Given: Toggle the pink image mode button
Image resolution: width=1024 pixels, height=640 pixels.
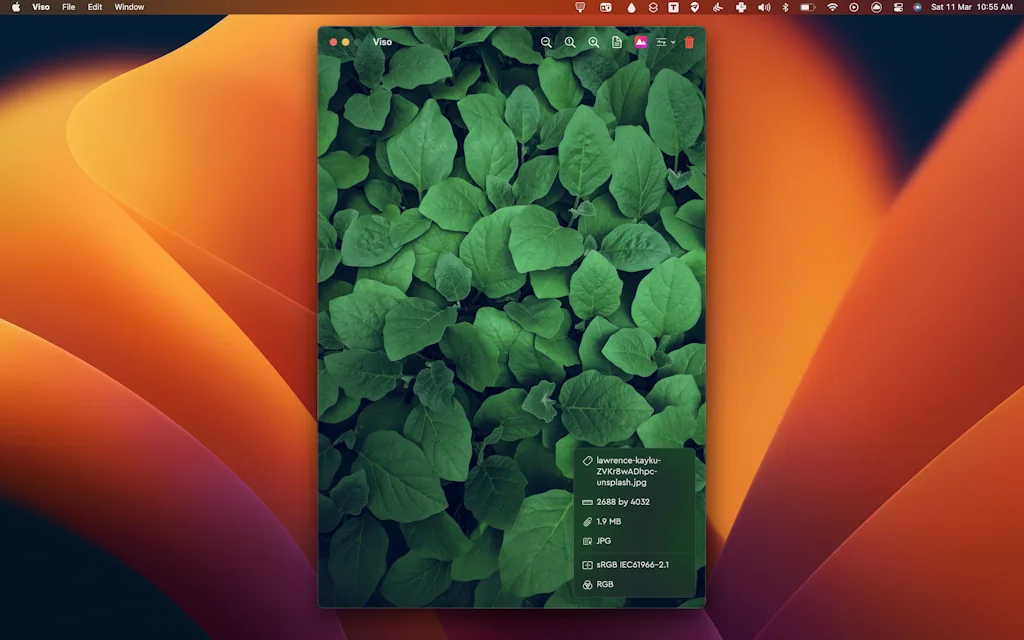Looking at the screenshot, I should pos(641,42).
